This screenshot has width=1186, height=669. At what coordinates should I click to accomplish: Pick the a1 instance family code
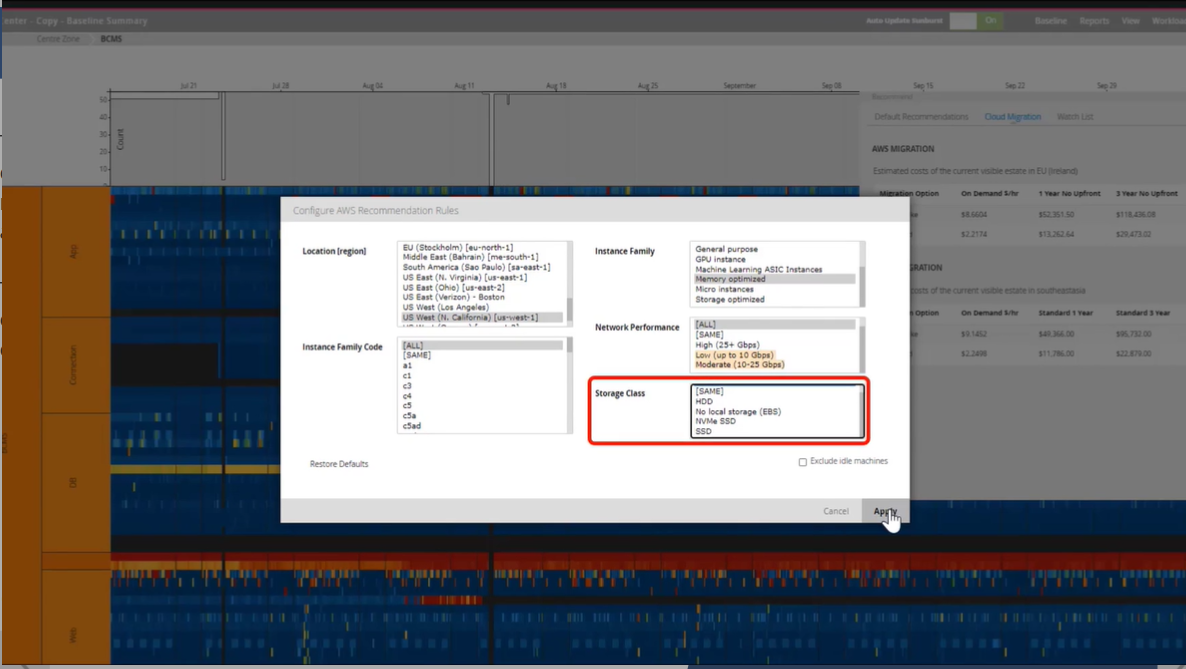pyautogui.click(x=407, y=366)
